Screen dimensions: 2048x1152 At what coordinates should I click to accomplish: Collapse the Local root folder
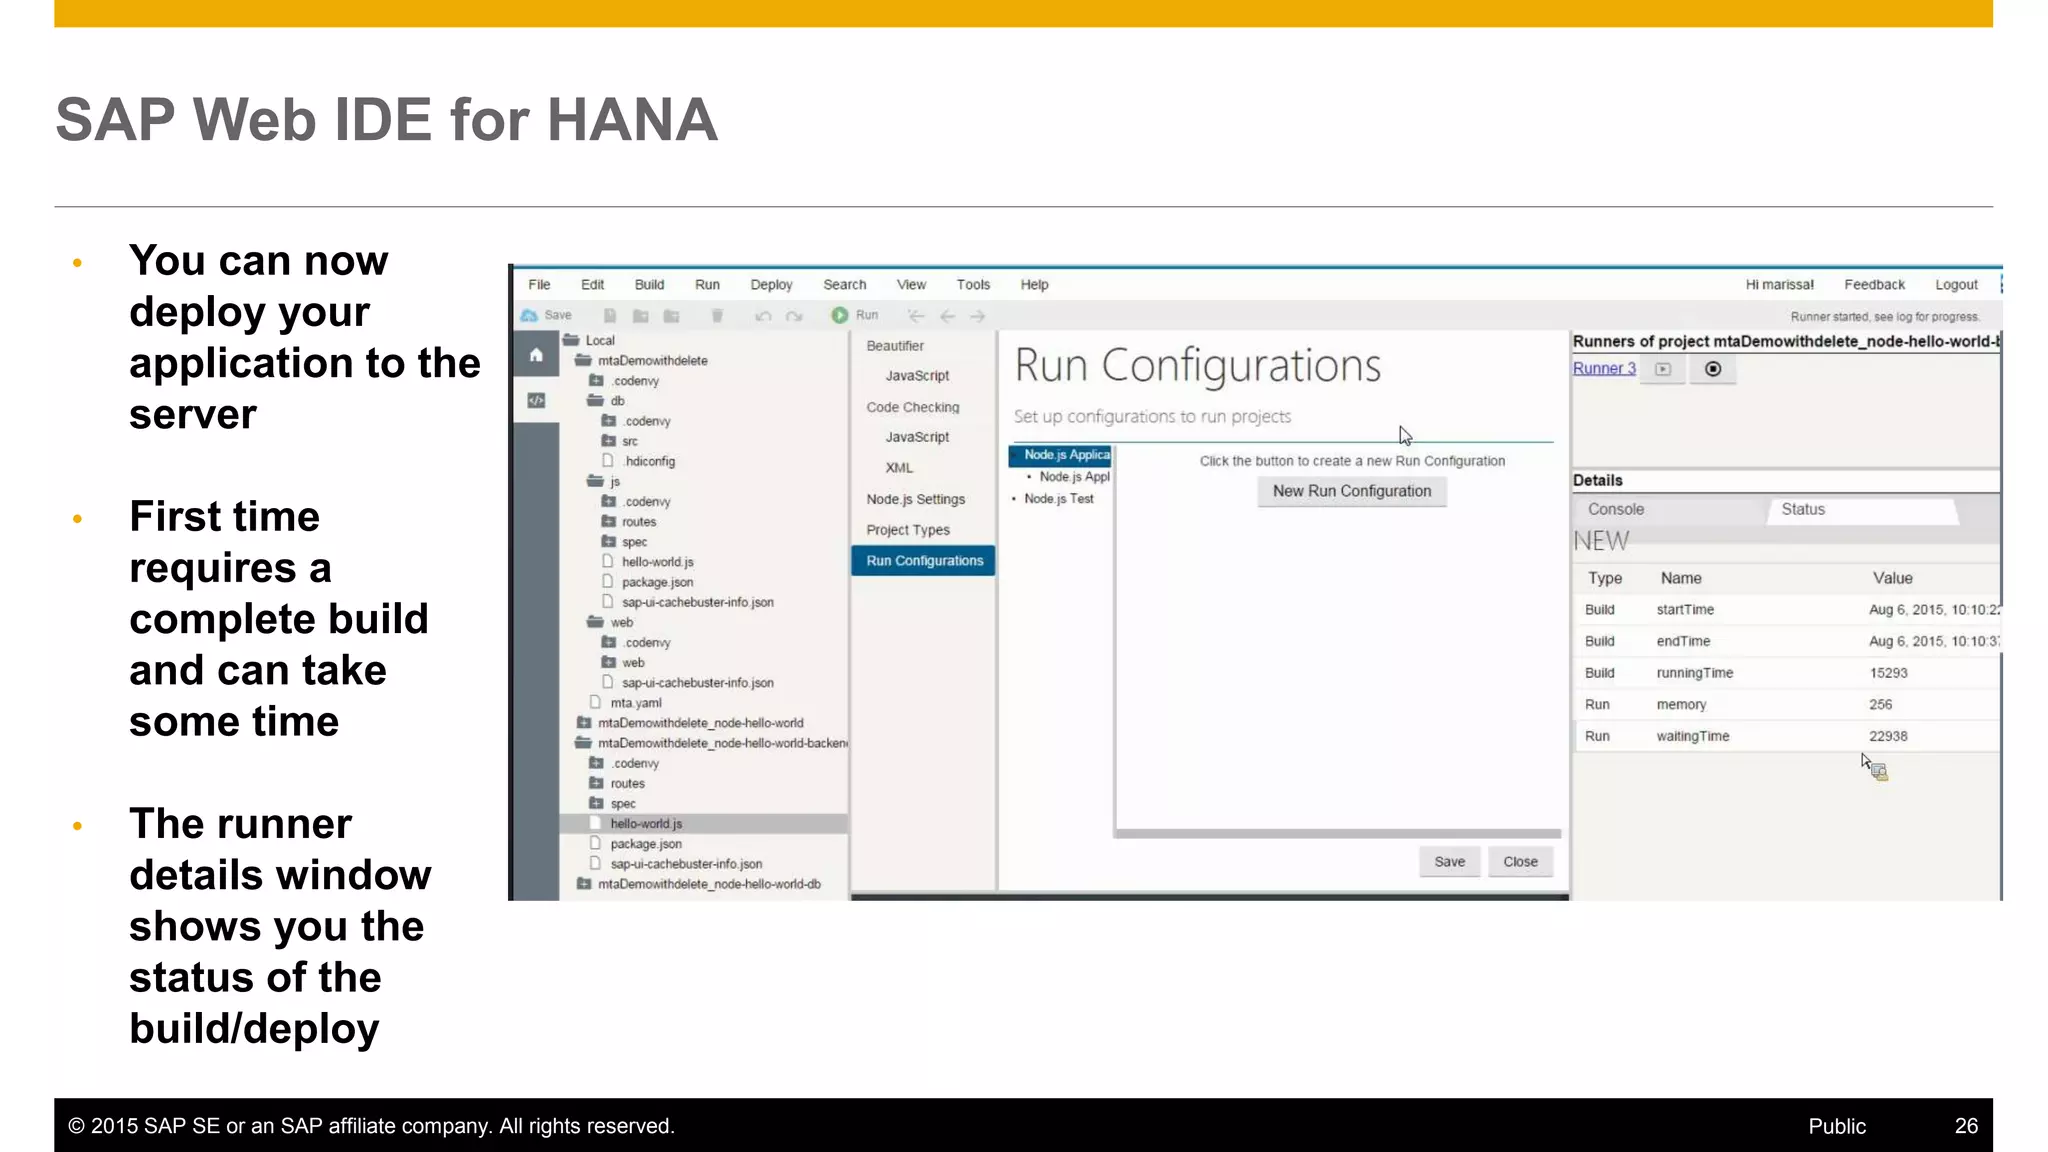click(x=571, y=340)
